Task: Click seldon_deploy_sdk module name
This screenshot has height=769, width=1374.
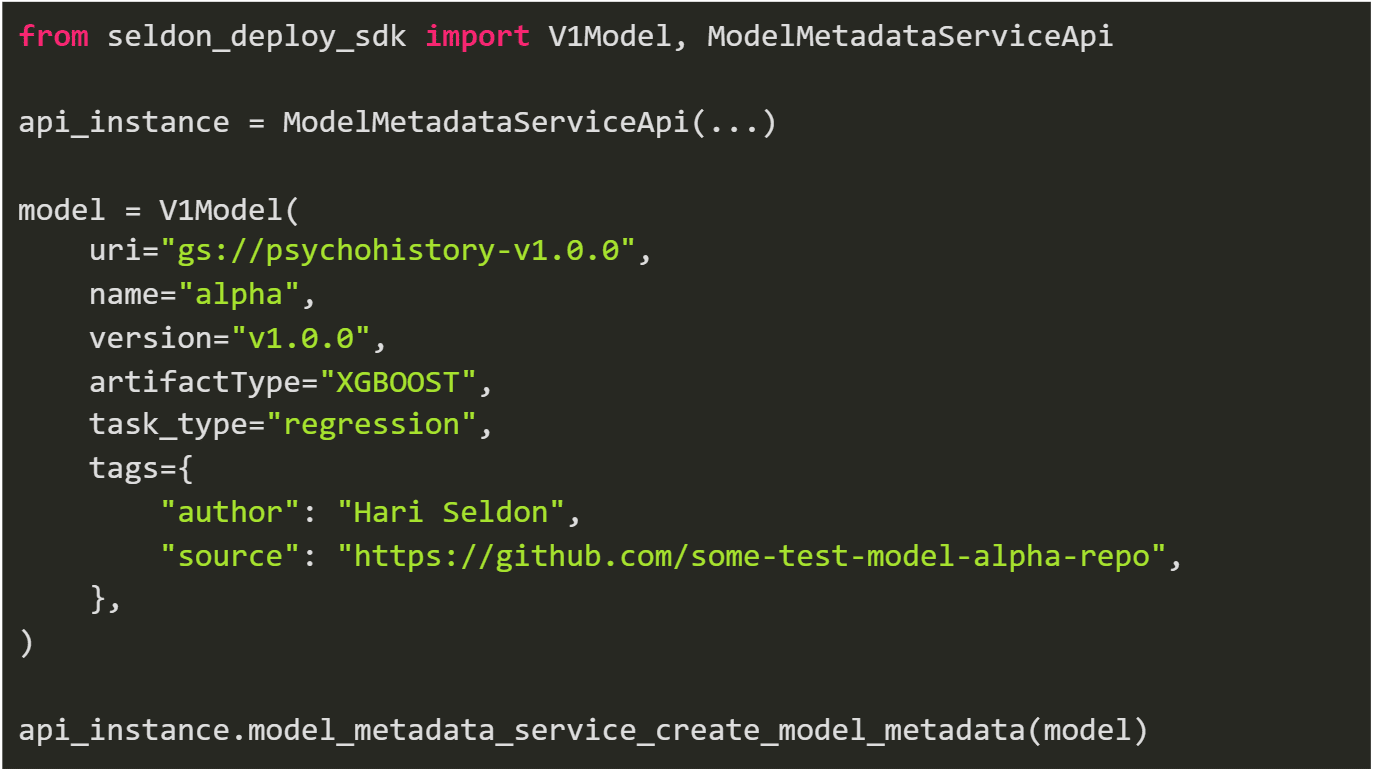Action: click(x=256, y=37)
